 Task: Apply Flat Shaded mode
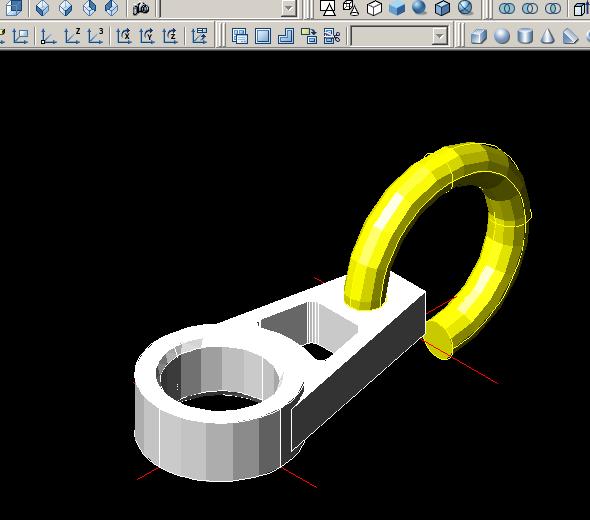pos(397,8)
